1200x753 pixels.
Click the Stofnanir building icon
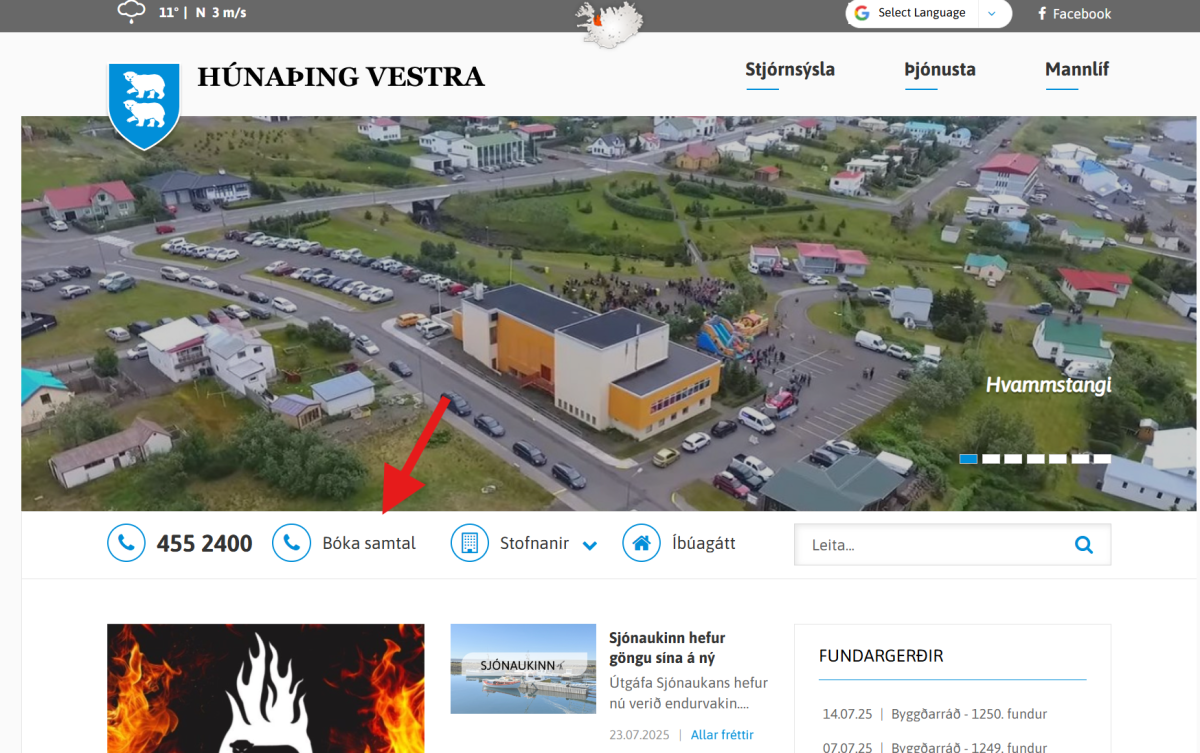click(x=470, y=543)
